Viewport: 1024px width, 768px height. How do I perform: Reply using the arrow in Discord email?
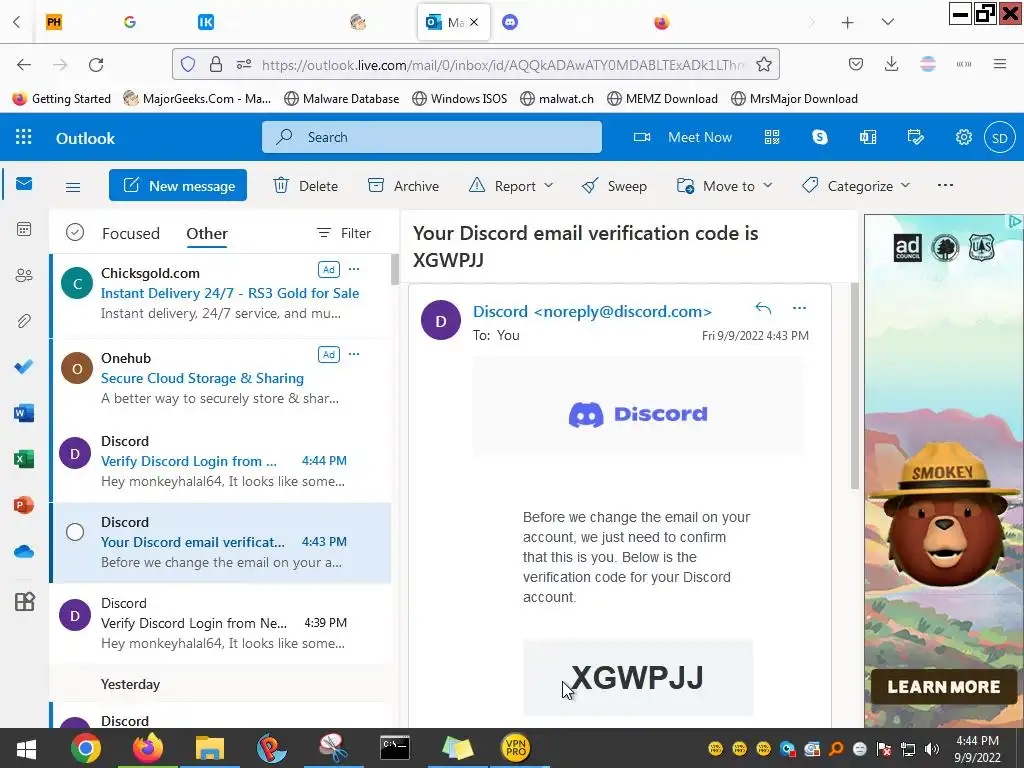tap(763, 308)
